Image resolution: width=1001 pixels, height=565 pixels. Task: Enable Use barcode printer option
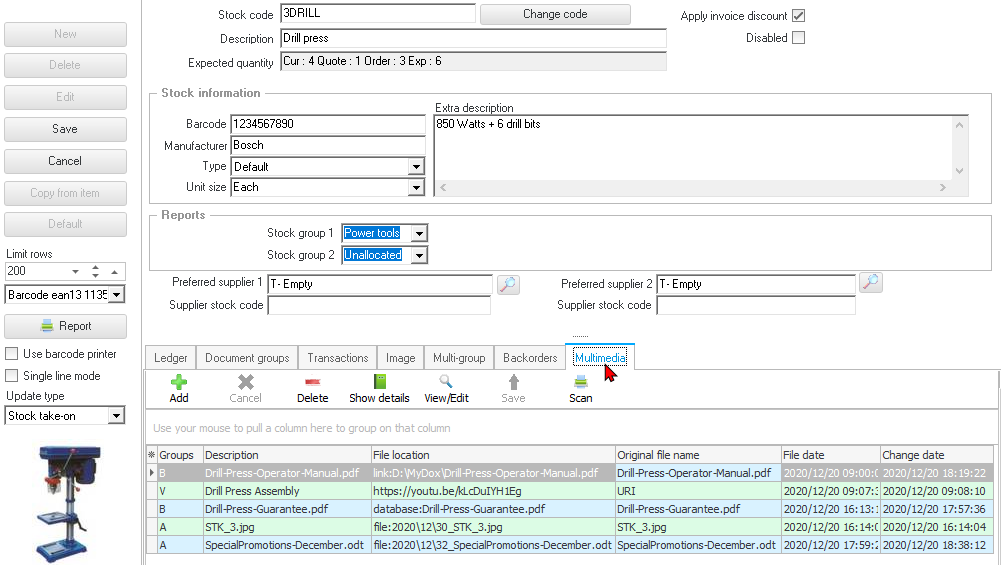tap(12, 354)
